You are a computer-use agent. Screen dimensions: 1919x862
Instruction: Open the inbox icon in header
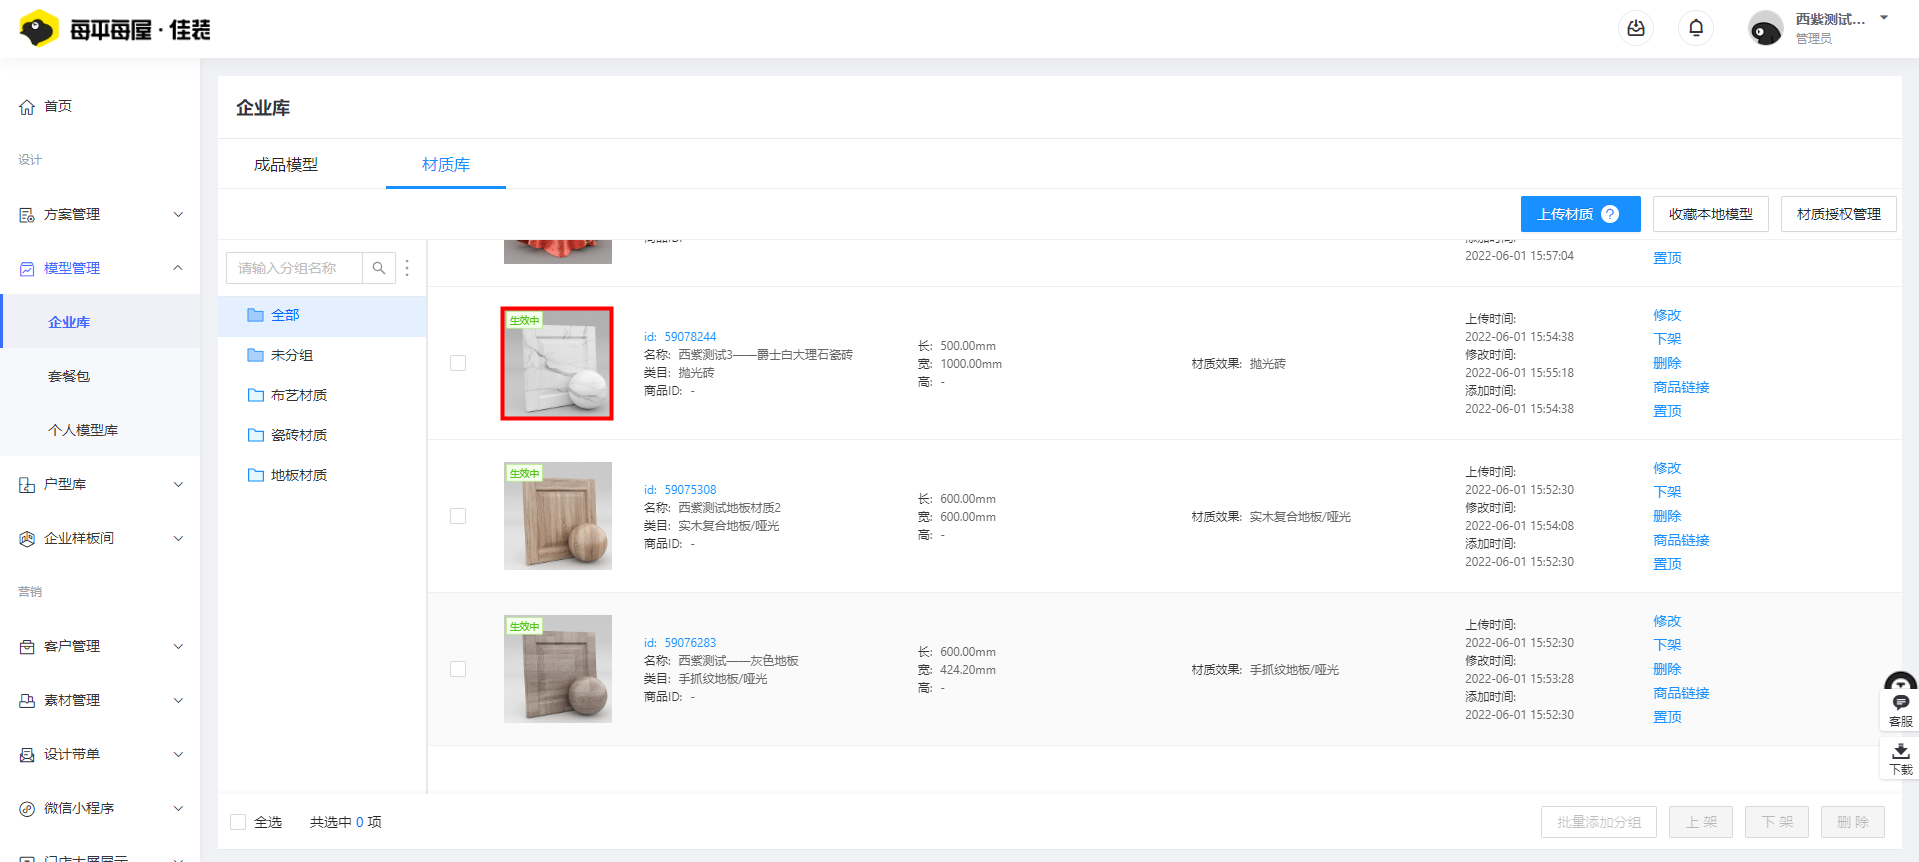pos(1636,28)
